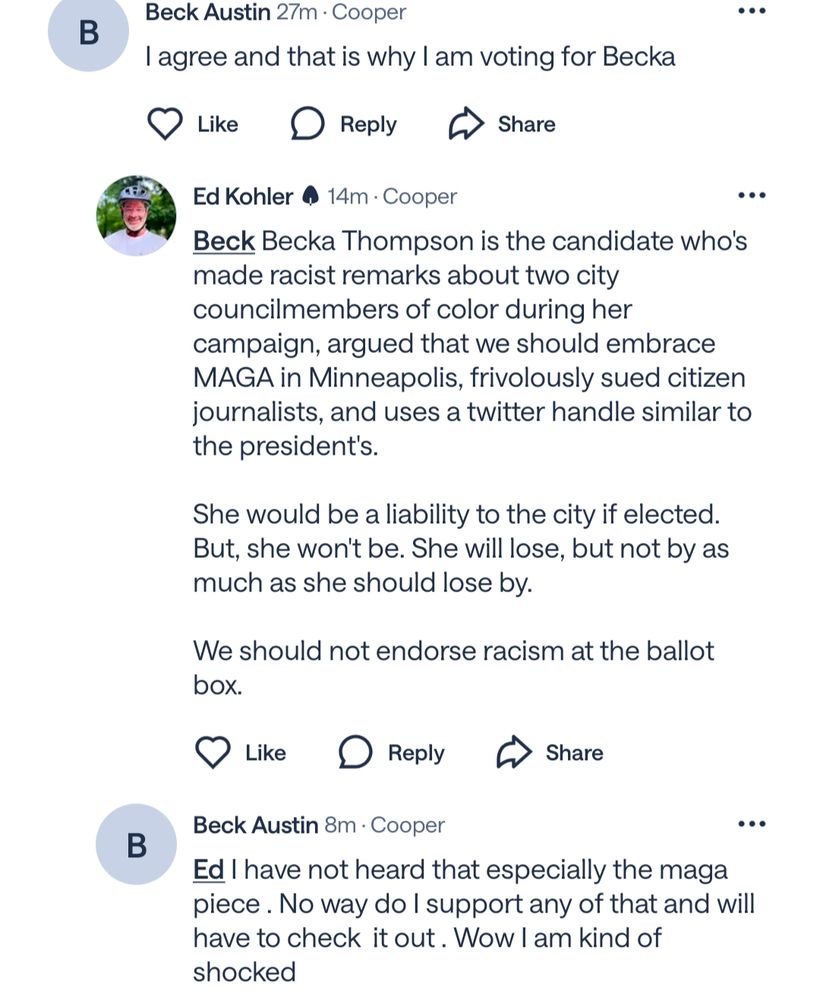Follow the underlined "Ed" mention in Beck's reply
820x1000 pixels.
click(208, 870)
